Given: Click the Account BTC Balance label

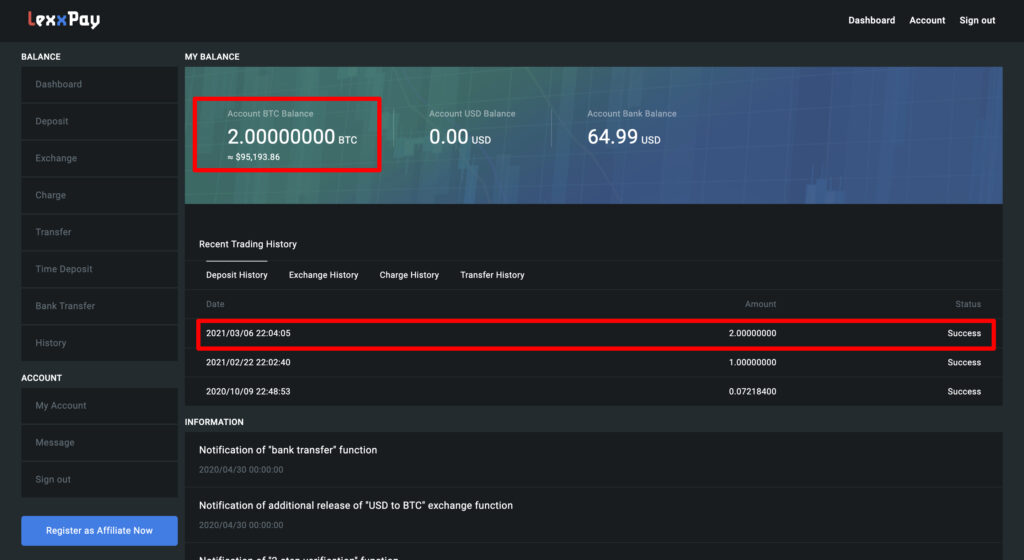Looking at the screenshot, I should click(270, 114).
